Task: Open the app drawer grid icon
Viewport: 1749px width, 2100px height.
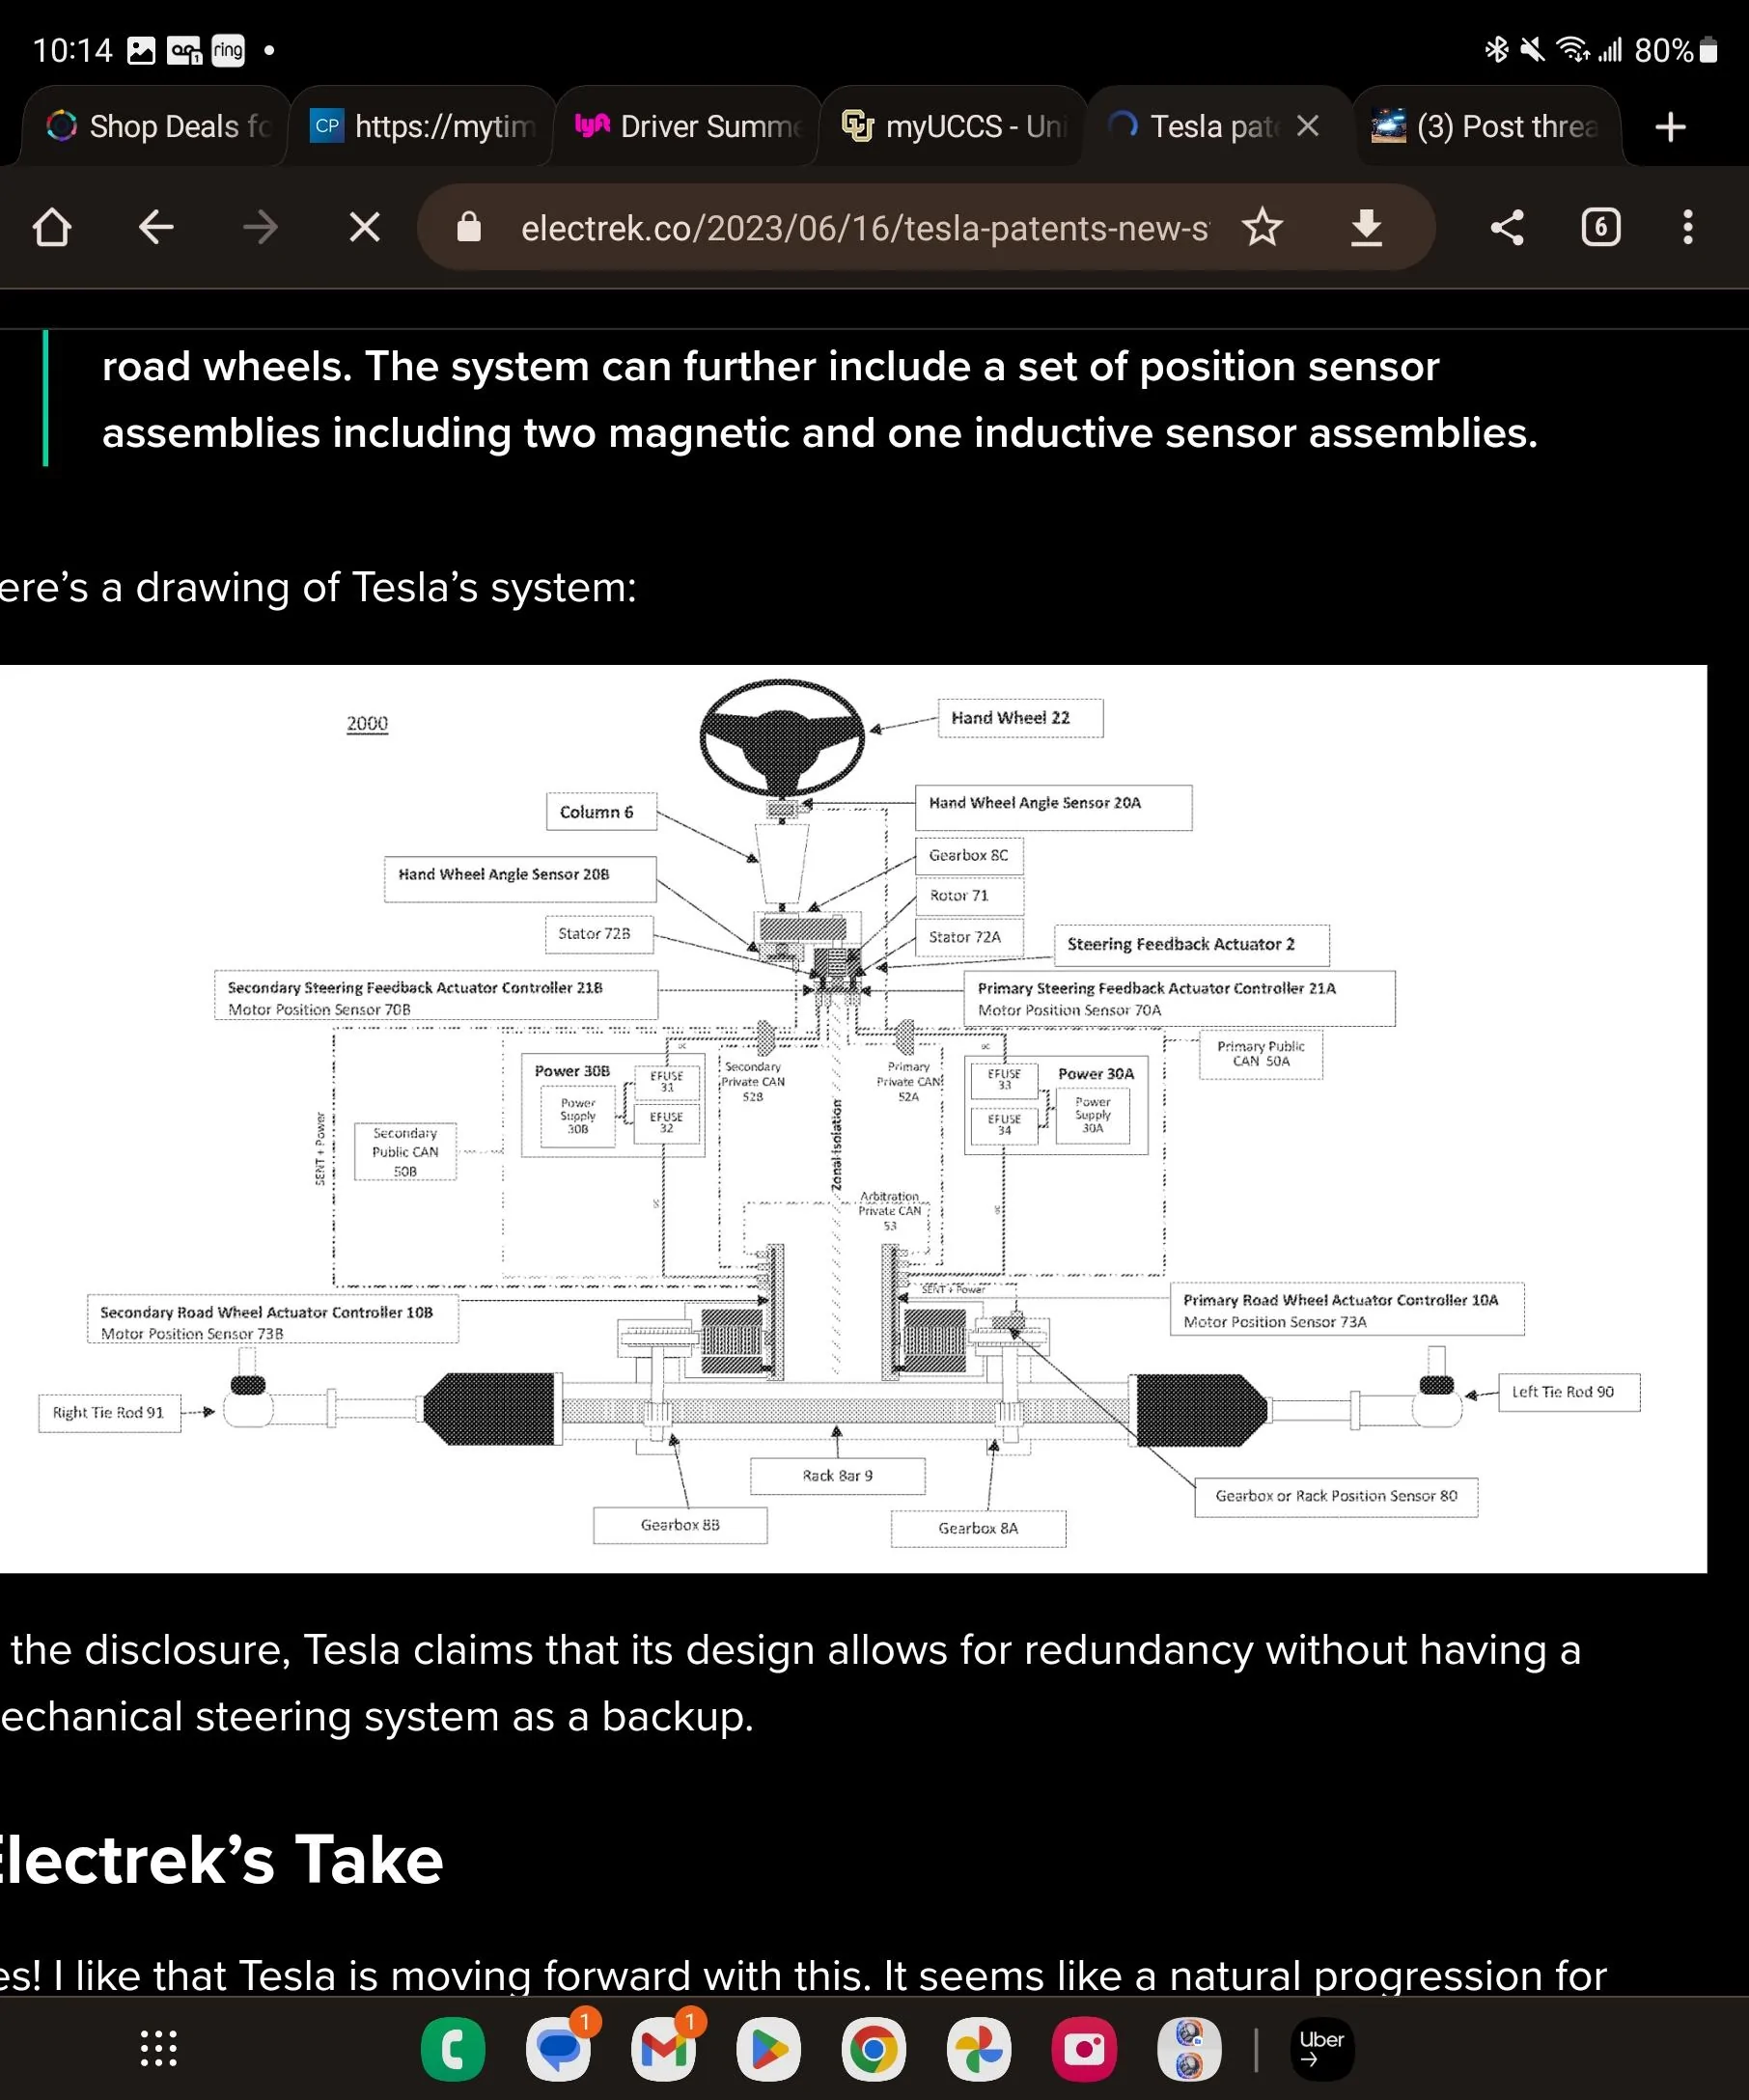Action: click(x=158, y=2049)
